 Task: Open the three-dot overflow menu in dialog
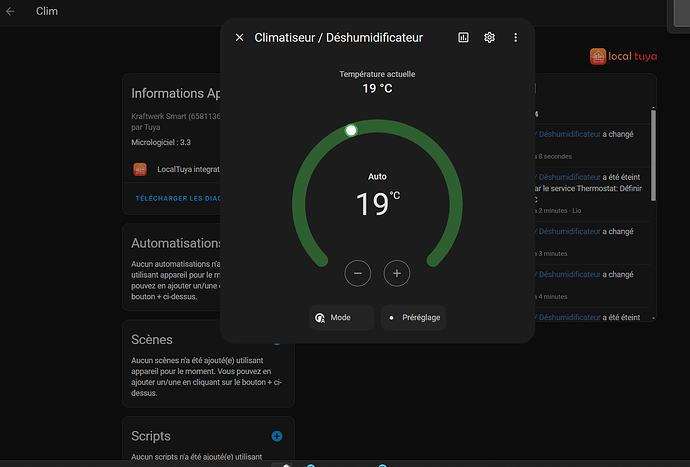point(516,38)
